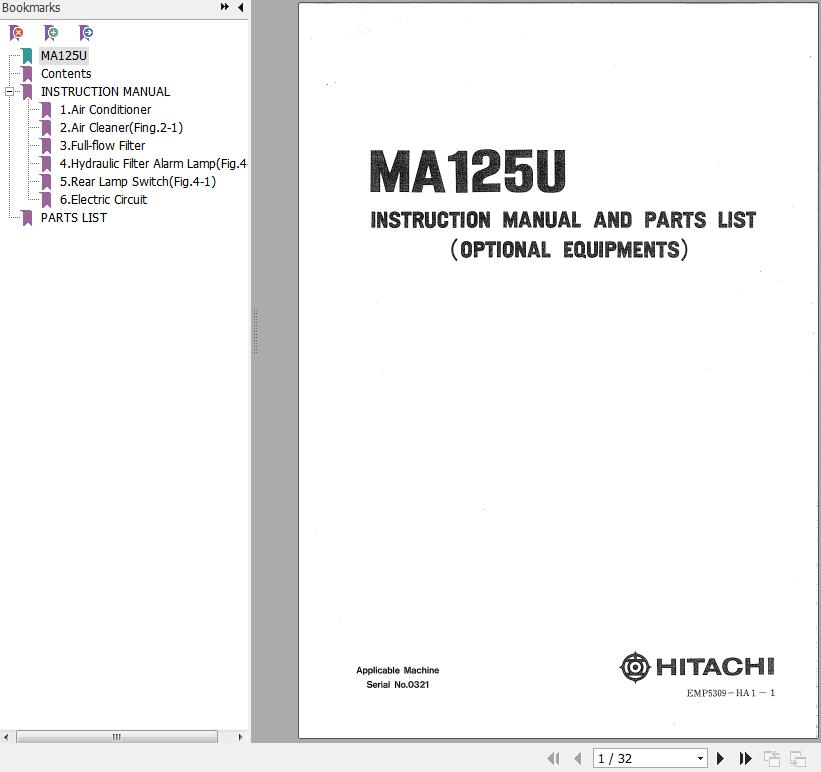This screenshot has width=821, height=772.
Task: Click the "EMP5309-HA1-1" document code
Action: [x=731, y=693]
